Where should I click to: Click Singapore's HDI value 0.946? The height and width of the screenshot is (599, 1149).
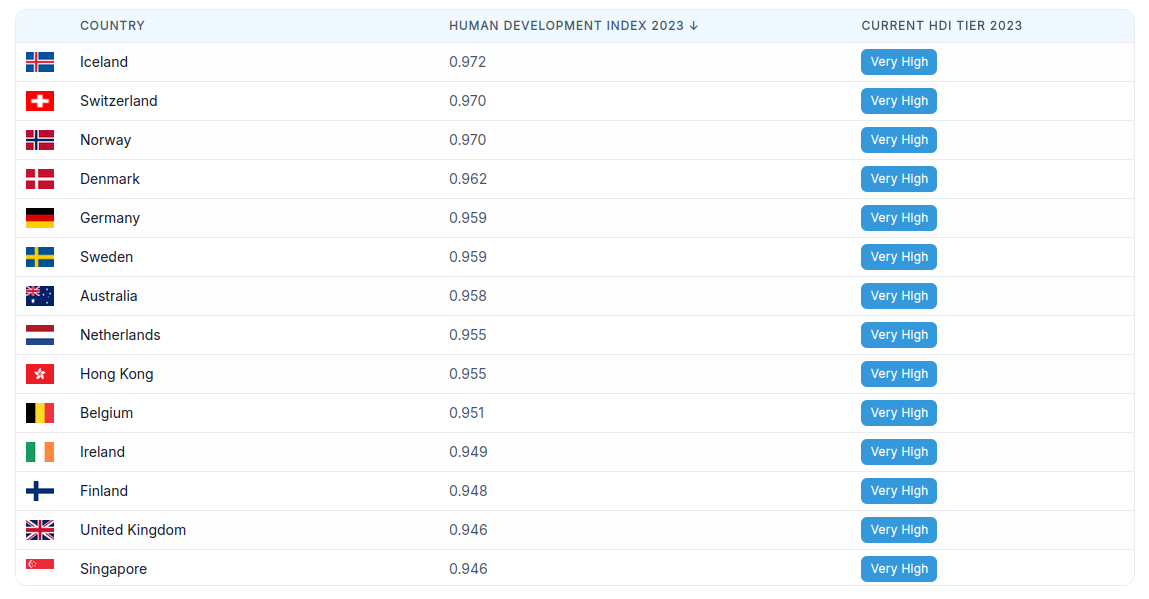pos(468,569)
